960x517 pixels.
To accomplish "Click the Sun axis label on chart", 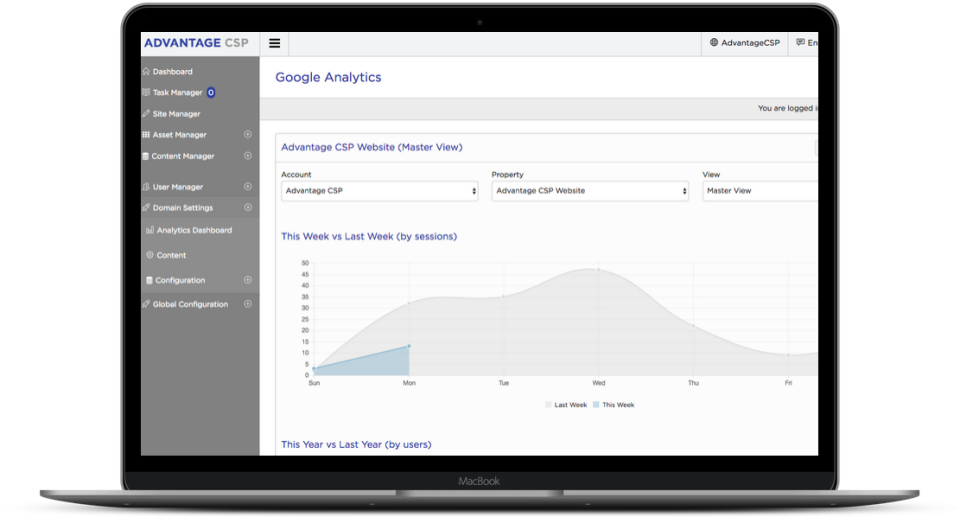I will (x=314, y=383).
